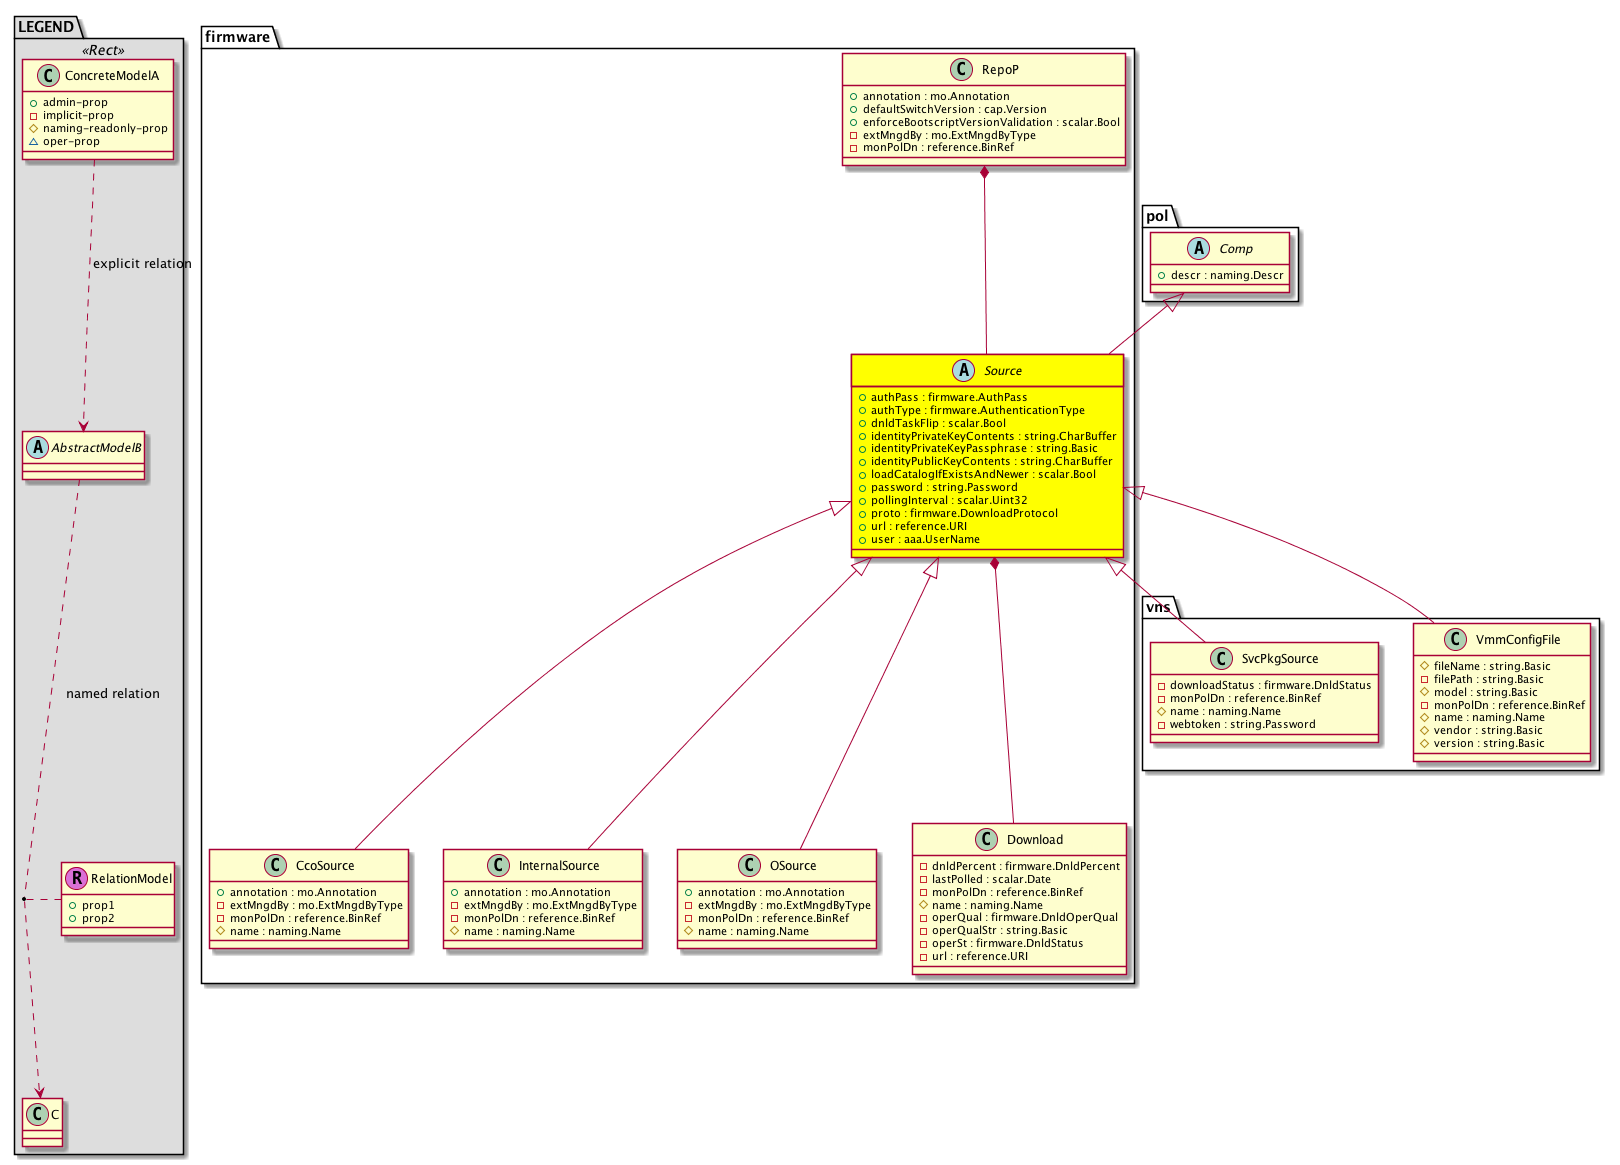Select the firmware package tab
Screen dimensions: 1620x1165
[238, 37]
